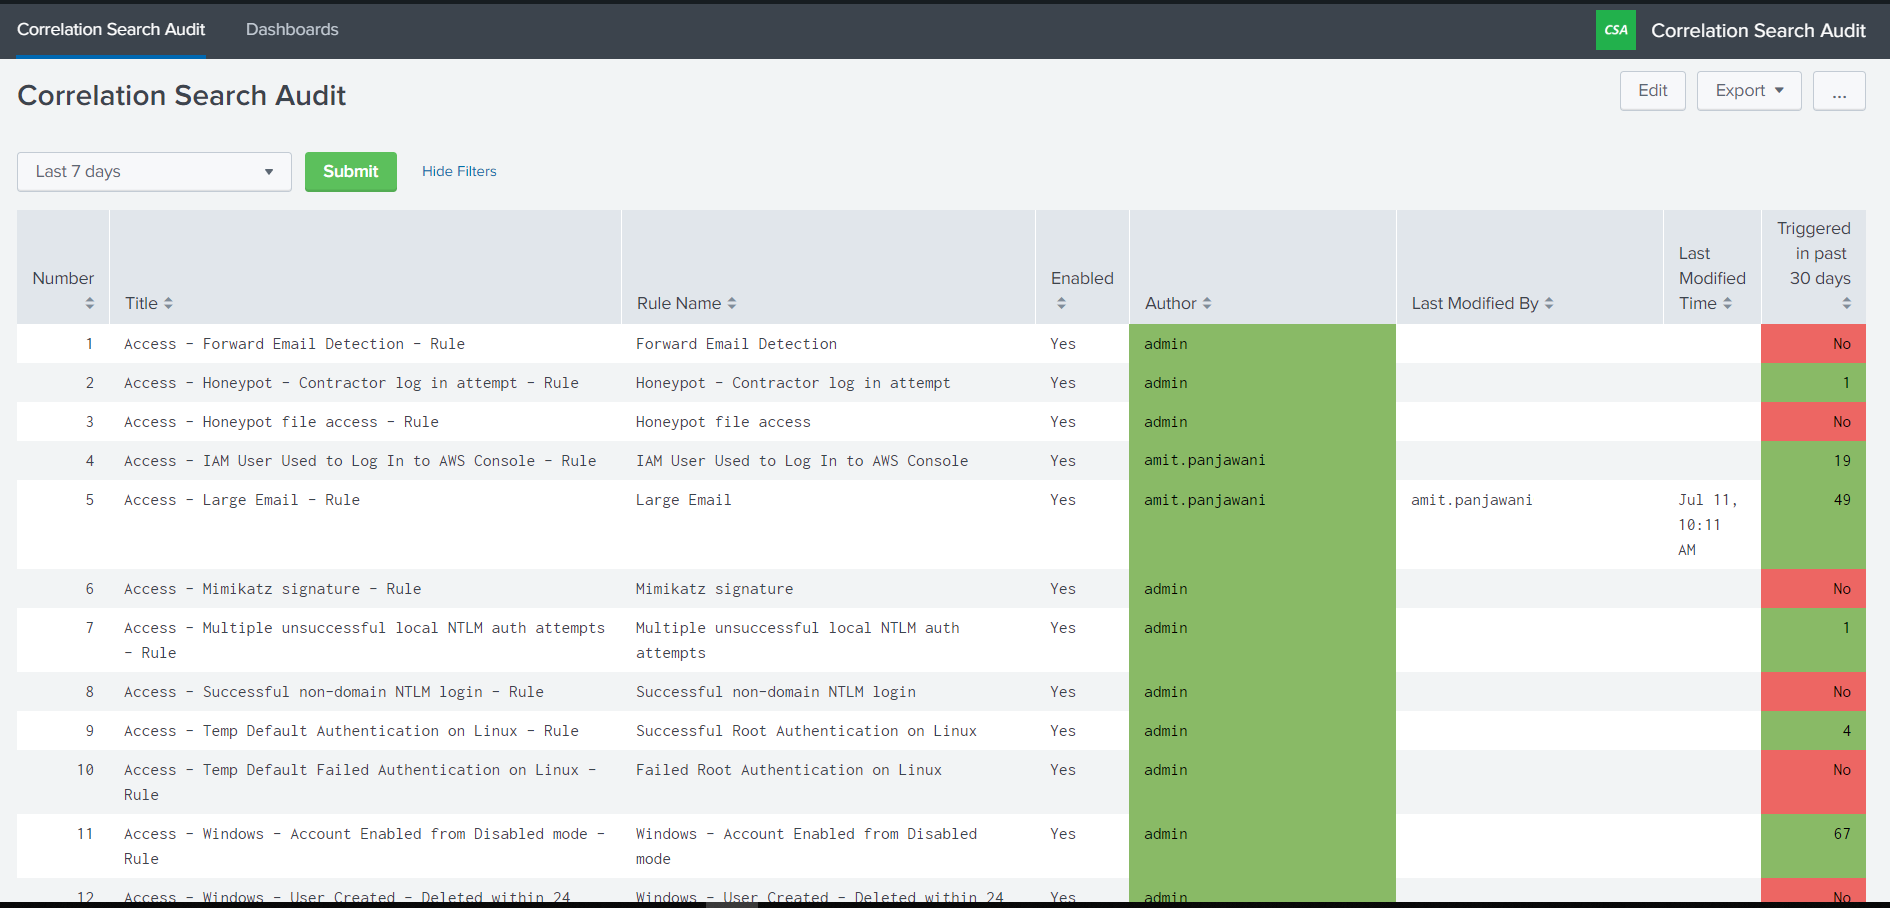The height and width of the screenshot is (908, 1890).
Task: Open the Last 7 days time range dropdown
Action: [154, 172]
